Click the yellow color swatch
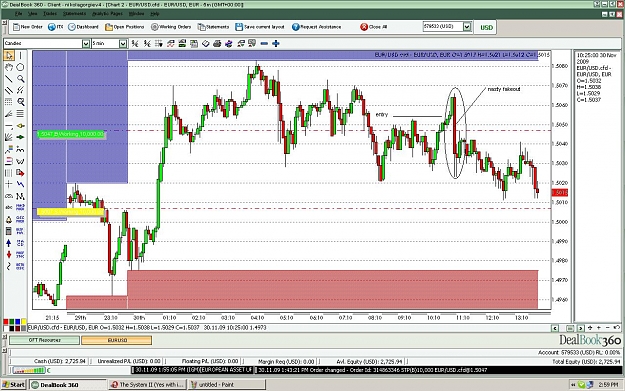The height and width of the screenshot is (391, 625). coord(24,322)
